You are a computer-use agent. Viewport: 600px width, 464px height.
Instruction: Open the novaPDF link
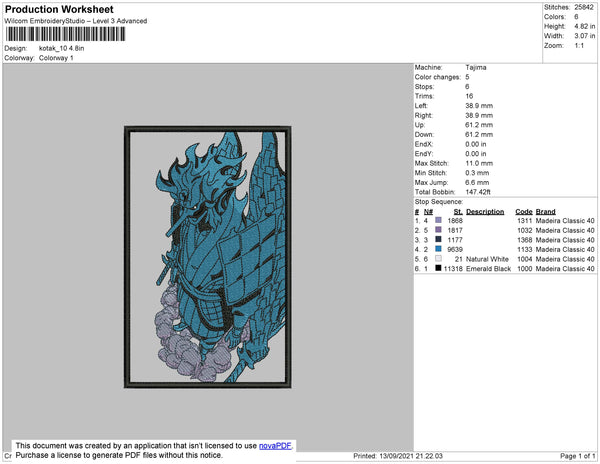pos(275,446)
